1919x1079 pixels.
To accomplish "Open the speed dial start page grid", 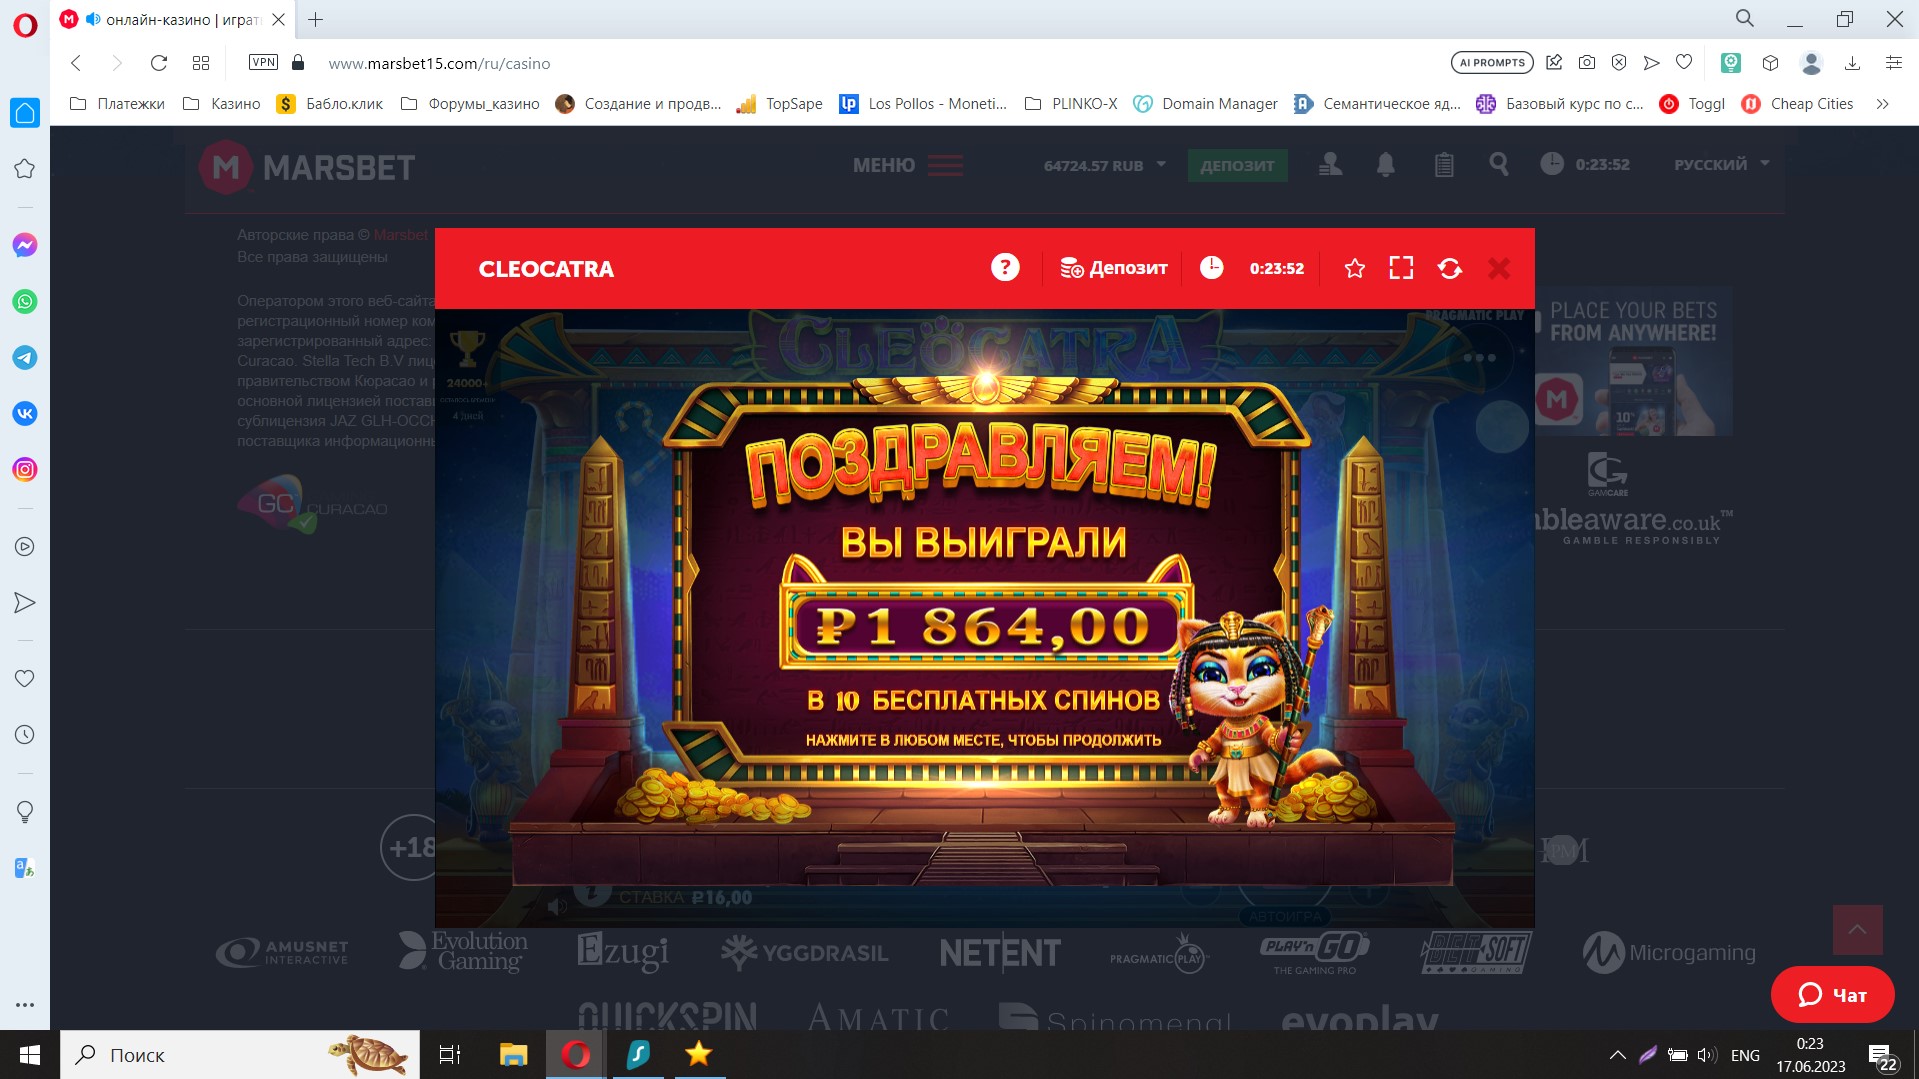I will coord(201,63).
